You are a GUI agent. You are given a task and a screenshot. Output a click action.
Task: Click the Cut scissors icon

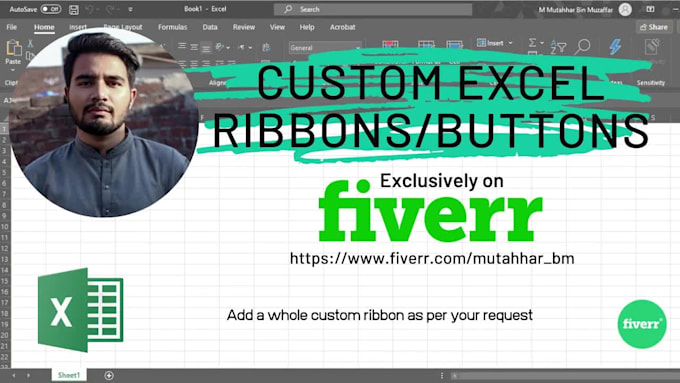pos(30,43)
